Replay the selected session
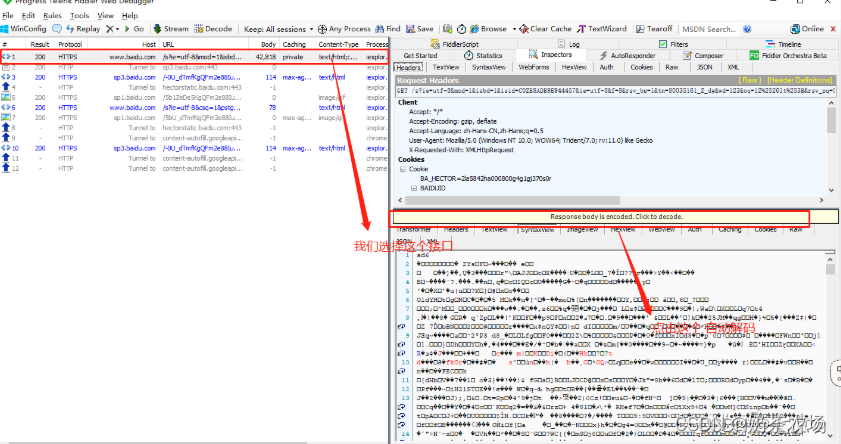Viewport: 841px width, 444px height. tap(83, 29)
